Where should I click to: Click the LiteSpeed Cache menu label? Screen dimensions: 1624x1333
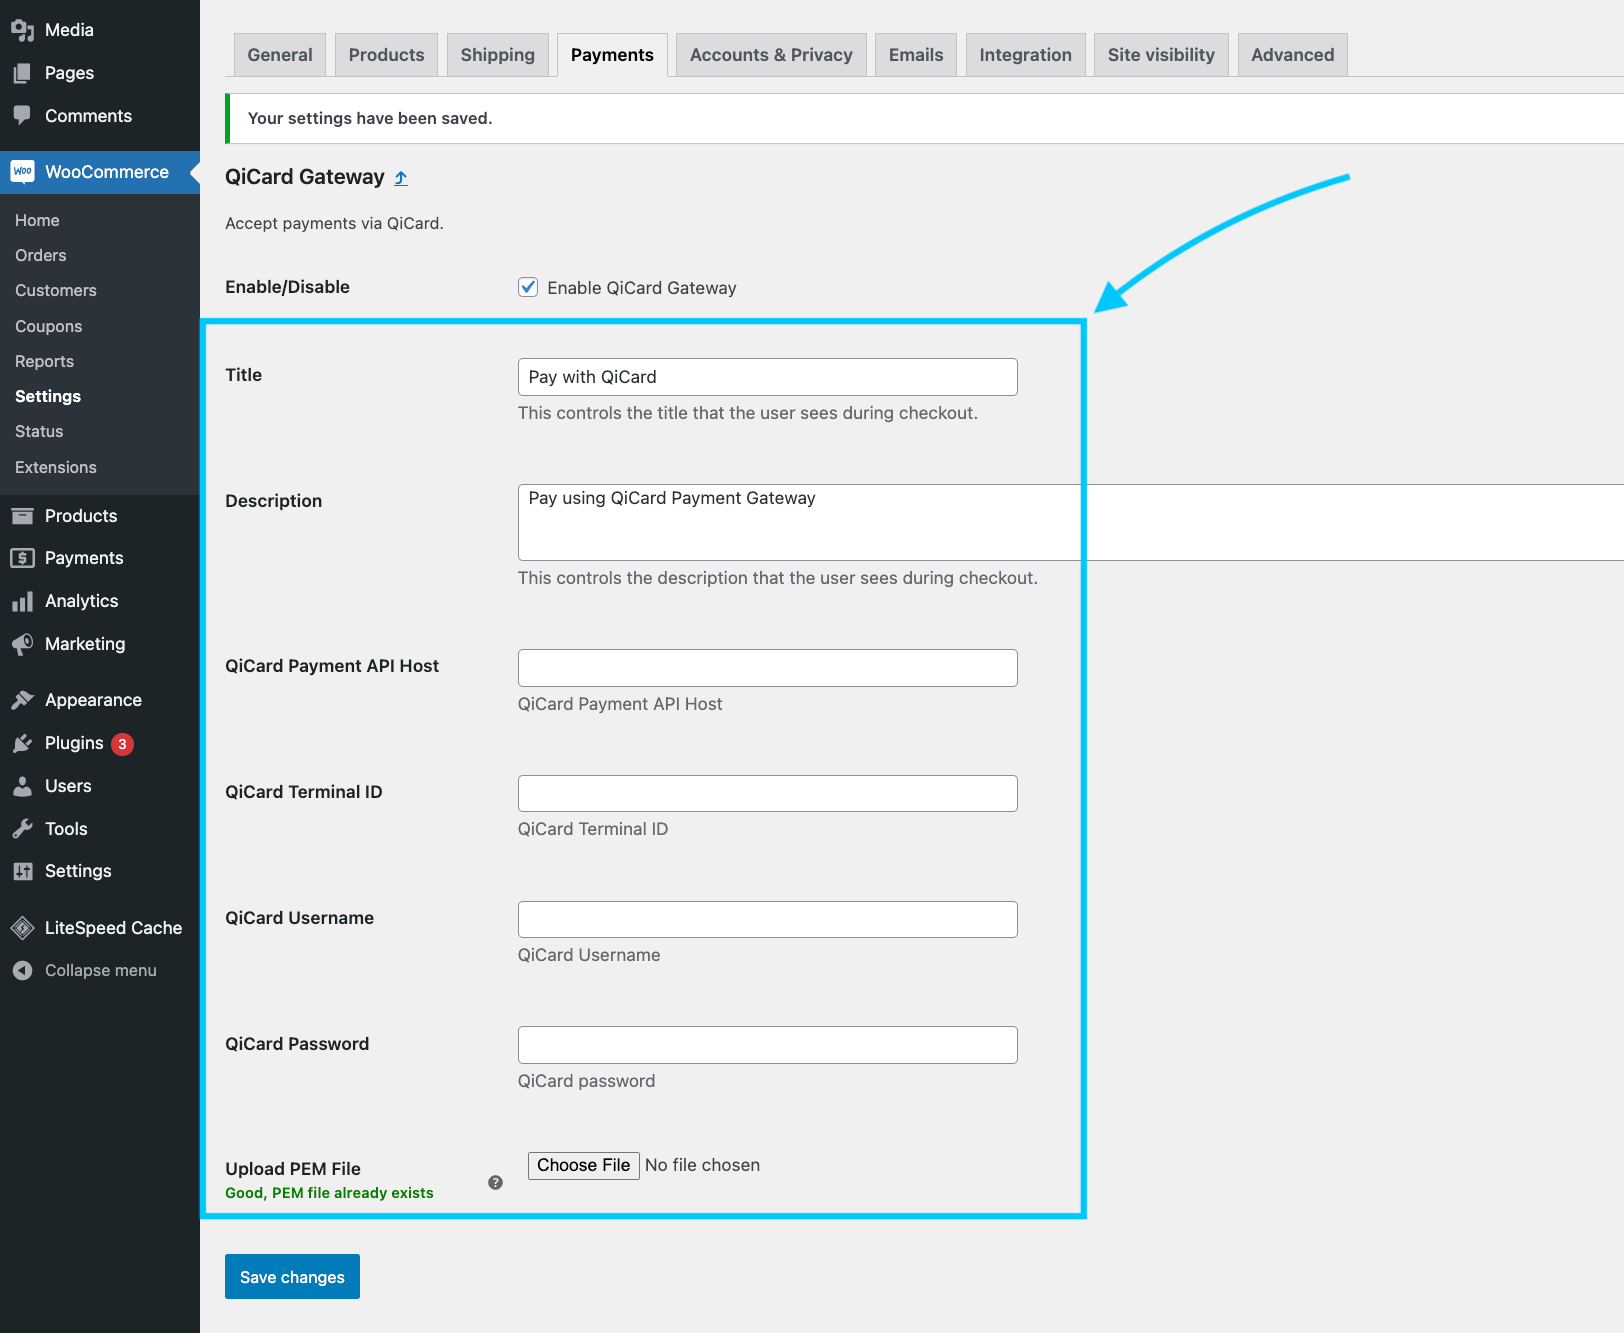(x=114, y=928)
